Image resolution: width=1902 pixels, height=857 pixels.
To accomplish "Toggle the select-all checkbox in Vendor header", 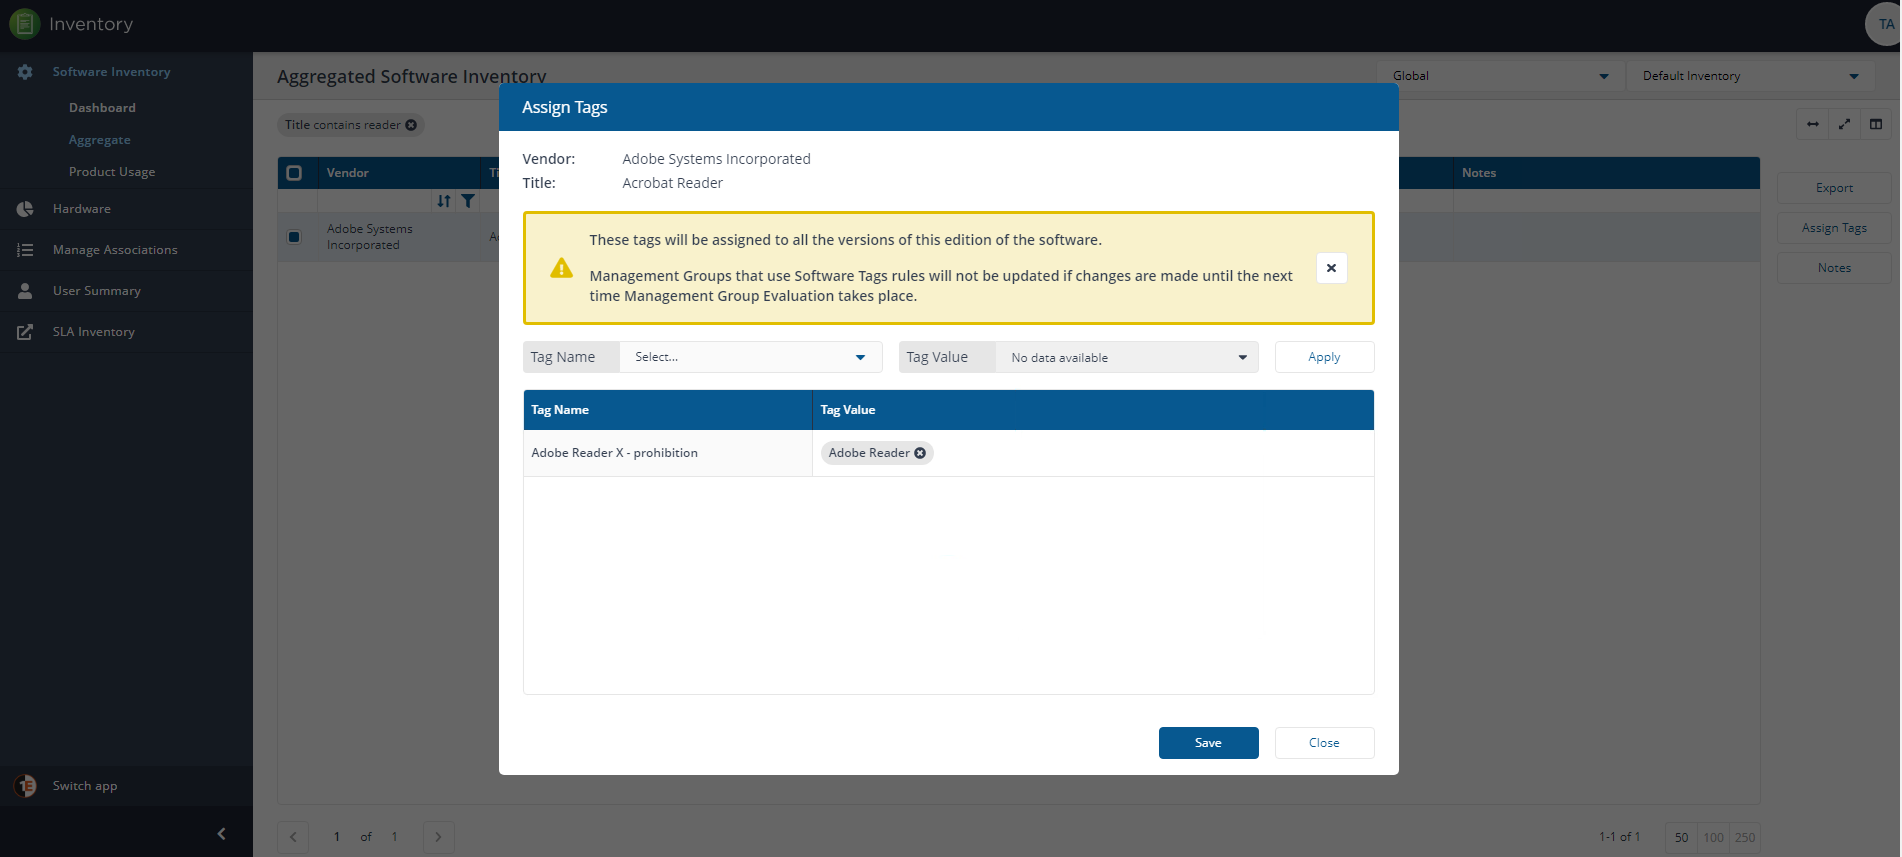I will (294, 173).
